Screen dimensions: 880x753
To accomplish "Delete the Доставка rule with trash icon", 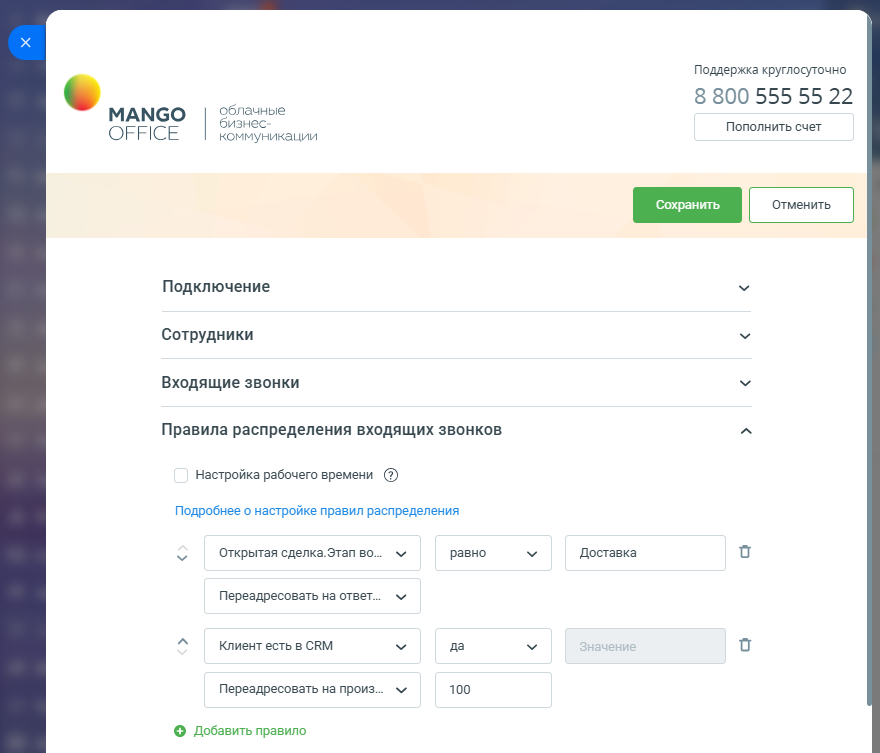I will click(x=745, y=552).
